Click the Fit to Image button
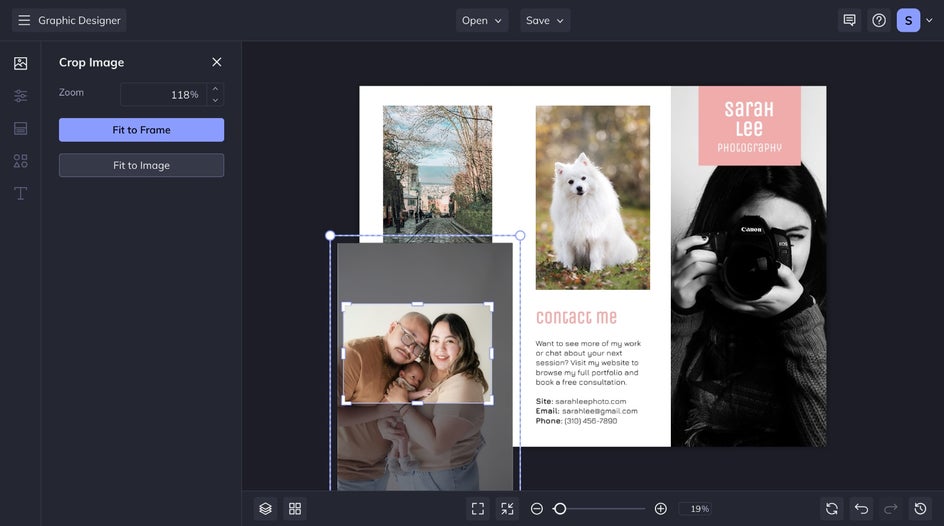Image resolution: width=944 pixels, height=526 pixels. coord(141,166)
